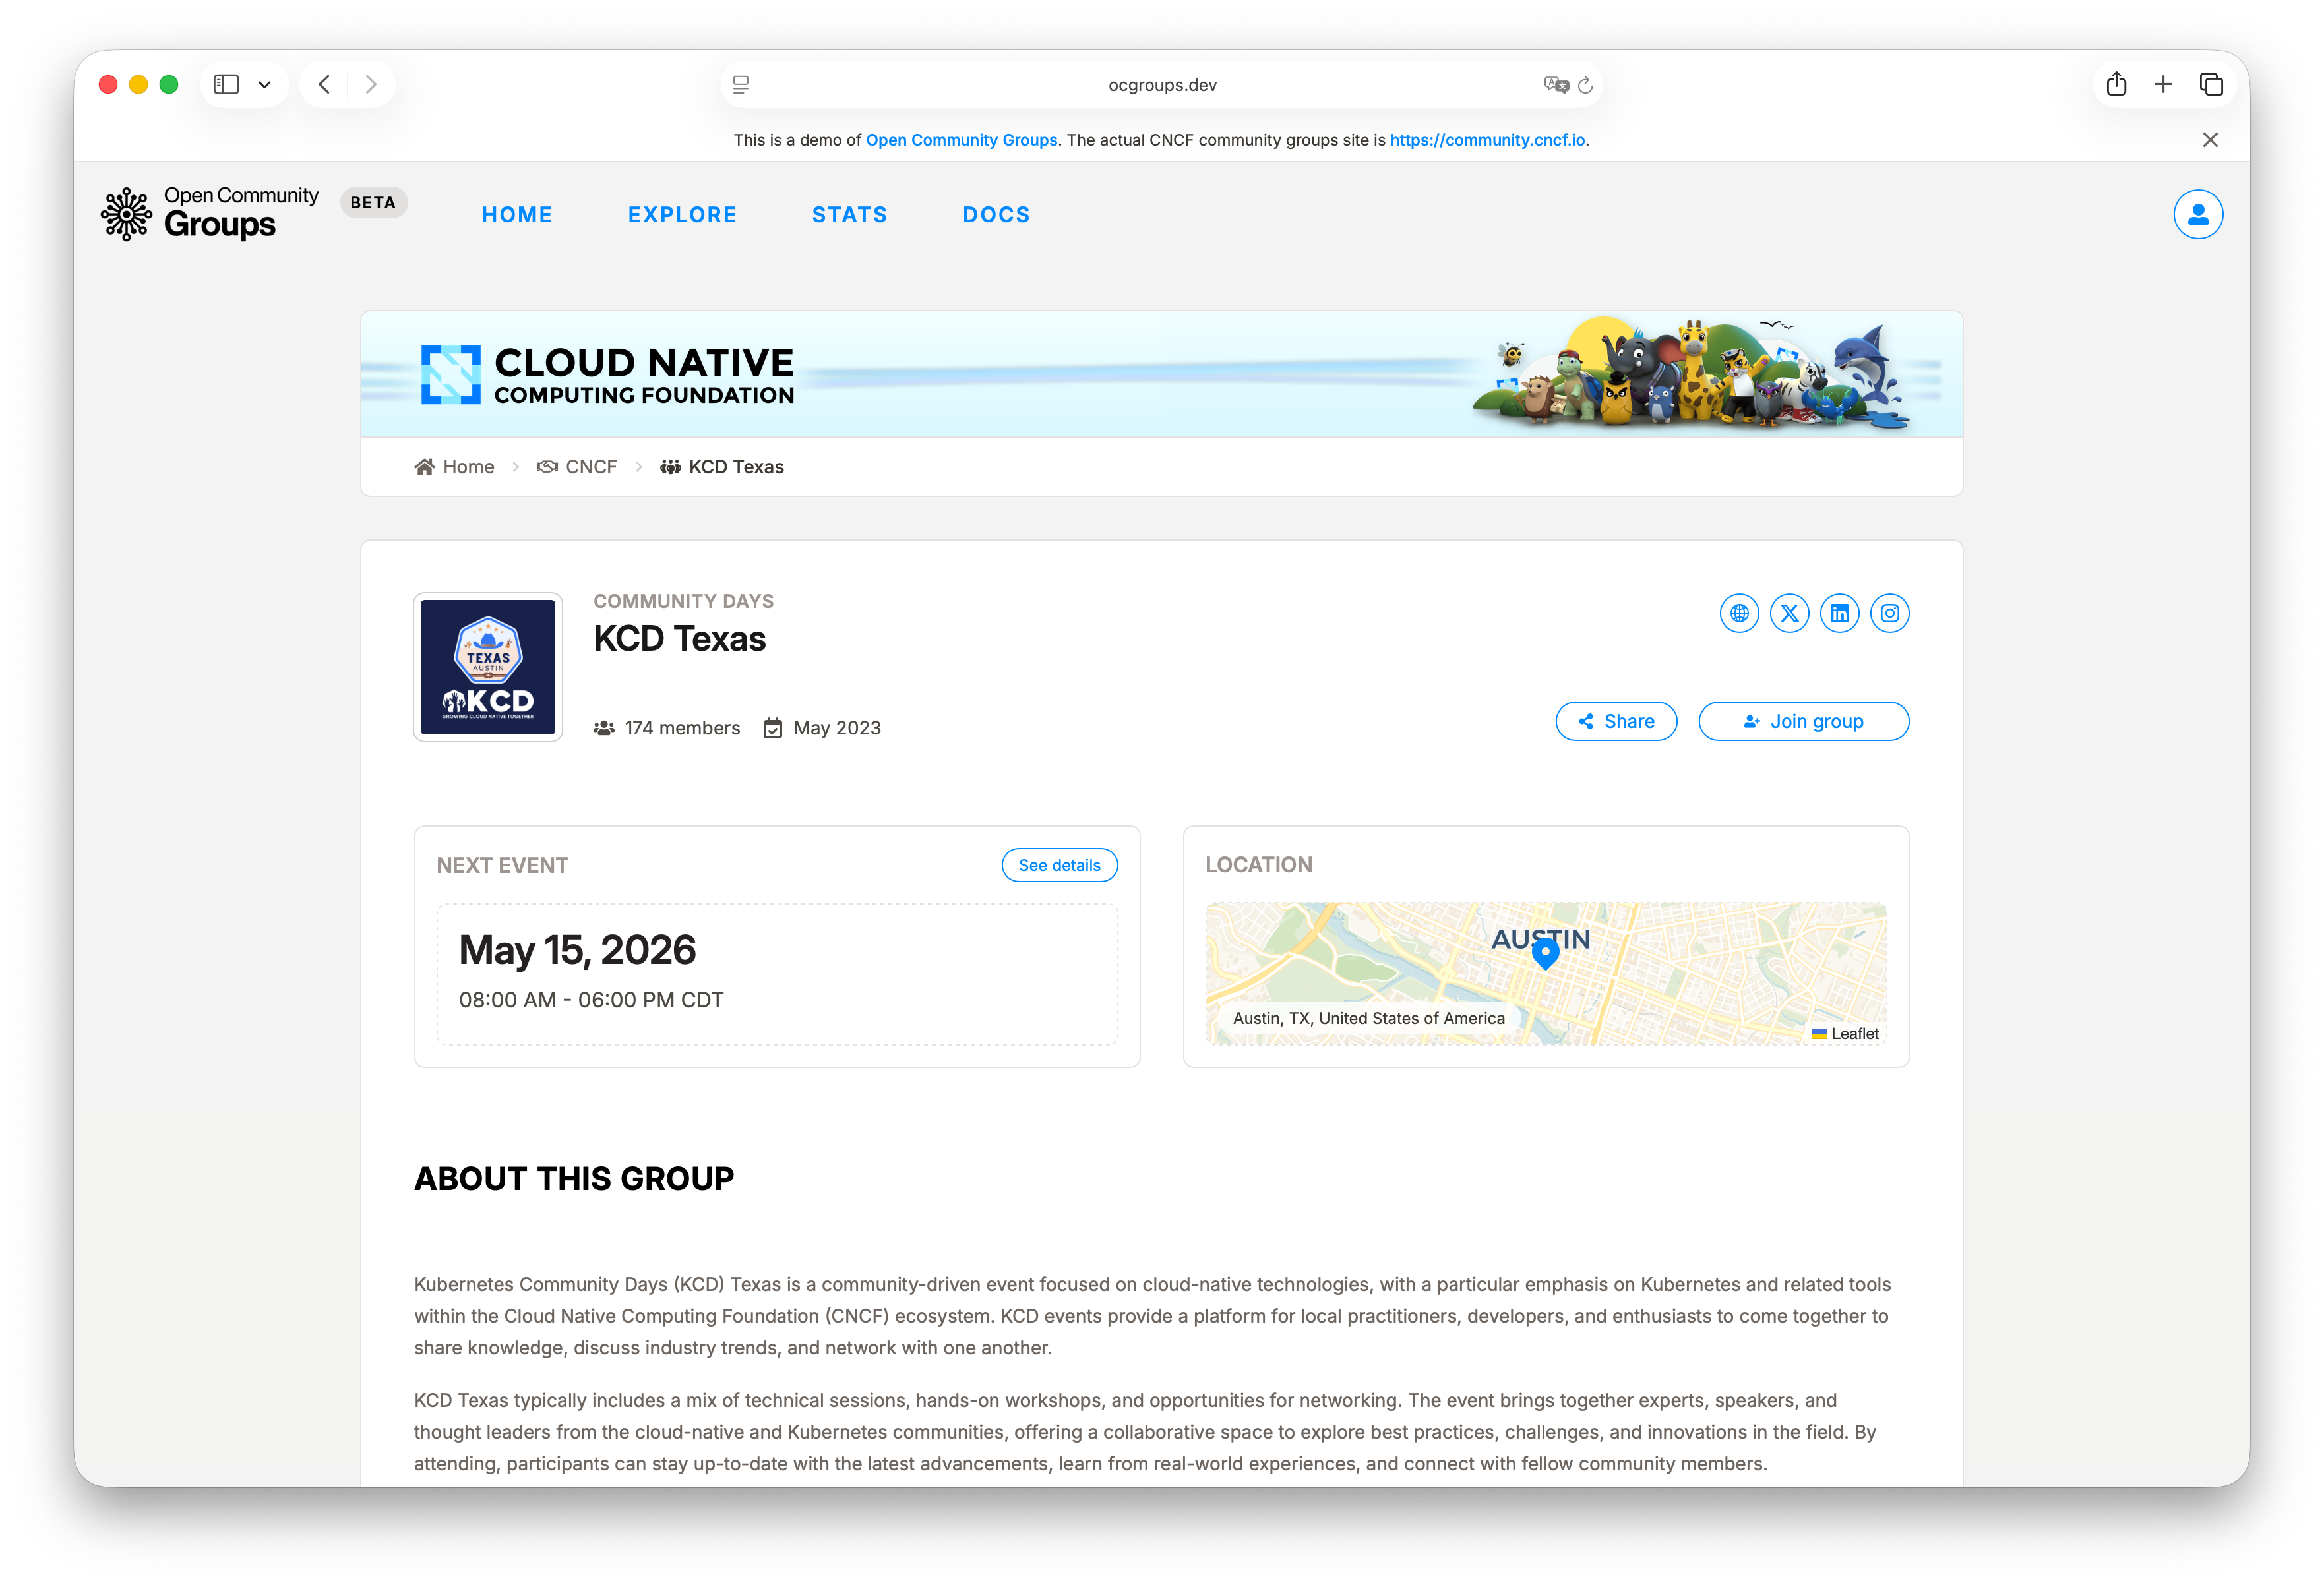Open the page reader icon in address bar

(741, 85)
